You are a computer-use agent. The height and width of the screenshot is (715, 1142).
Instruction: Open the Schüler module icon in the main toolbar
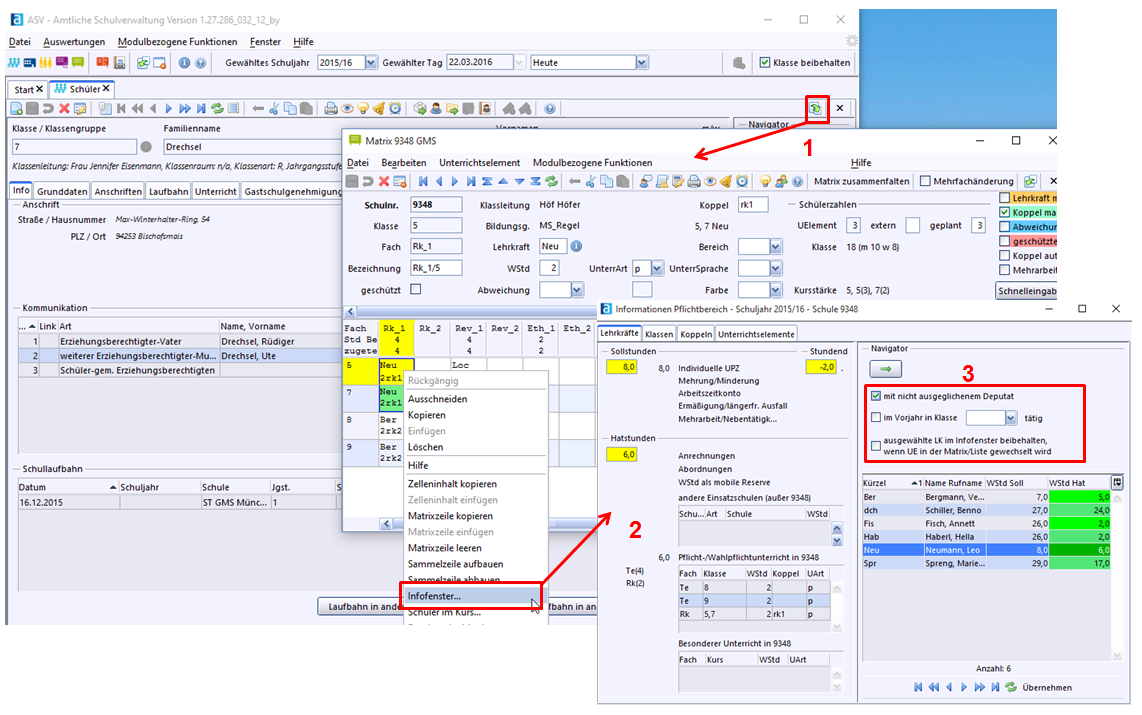coord(14,63)
